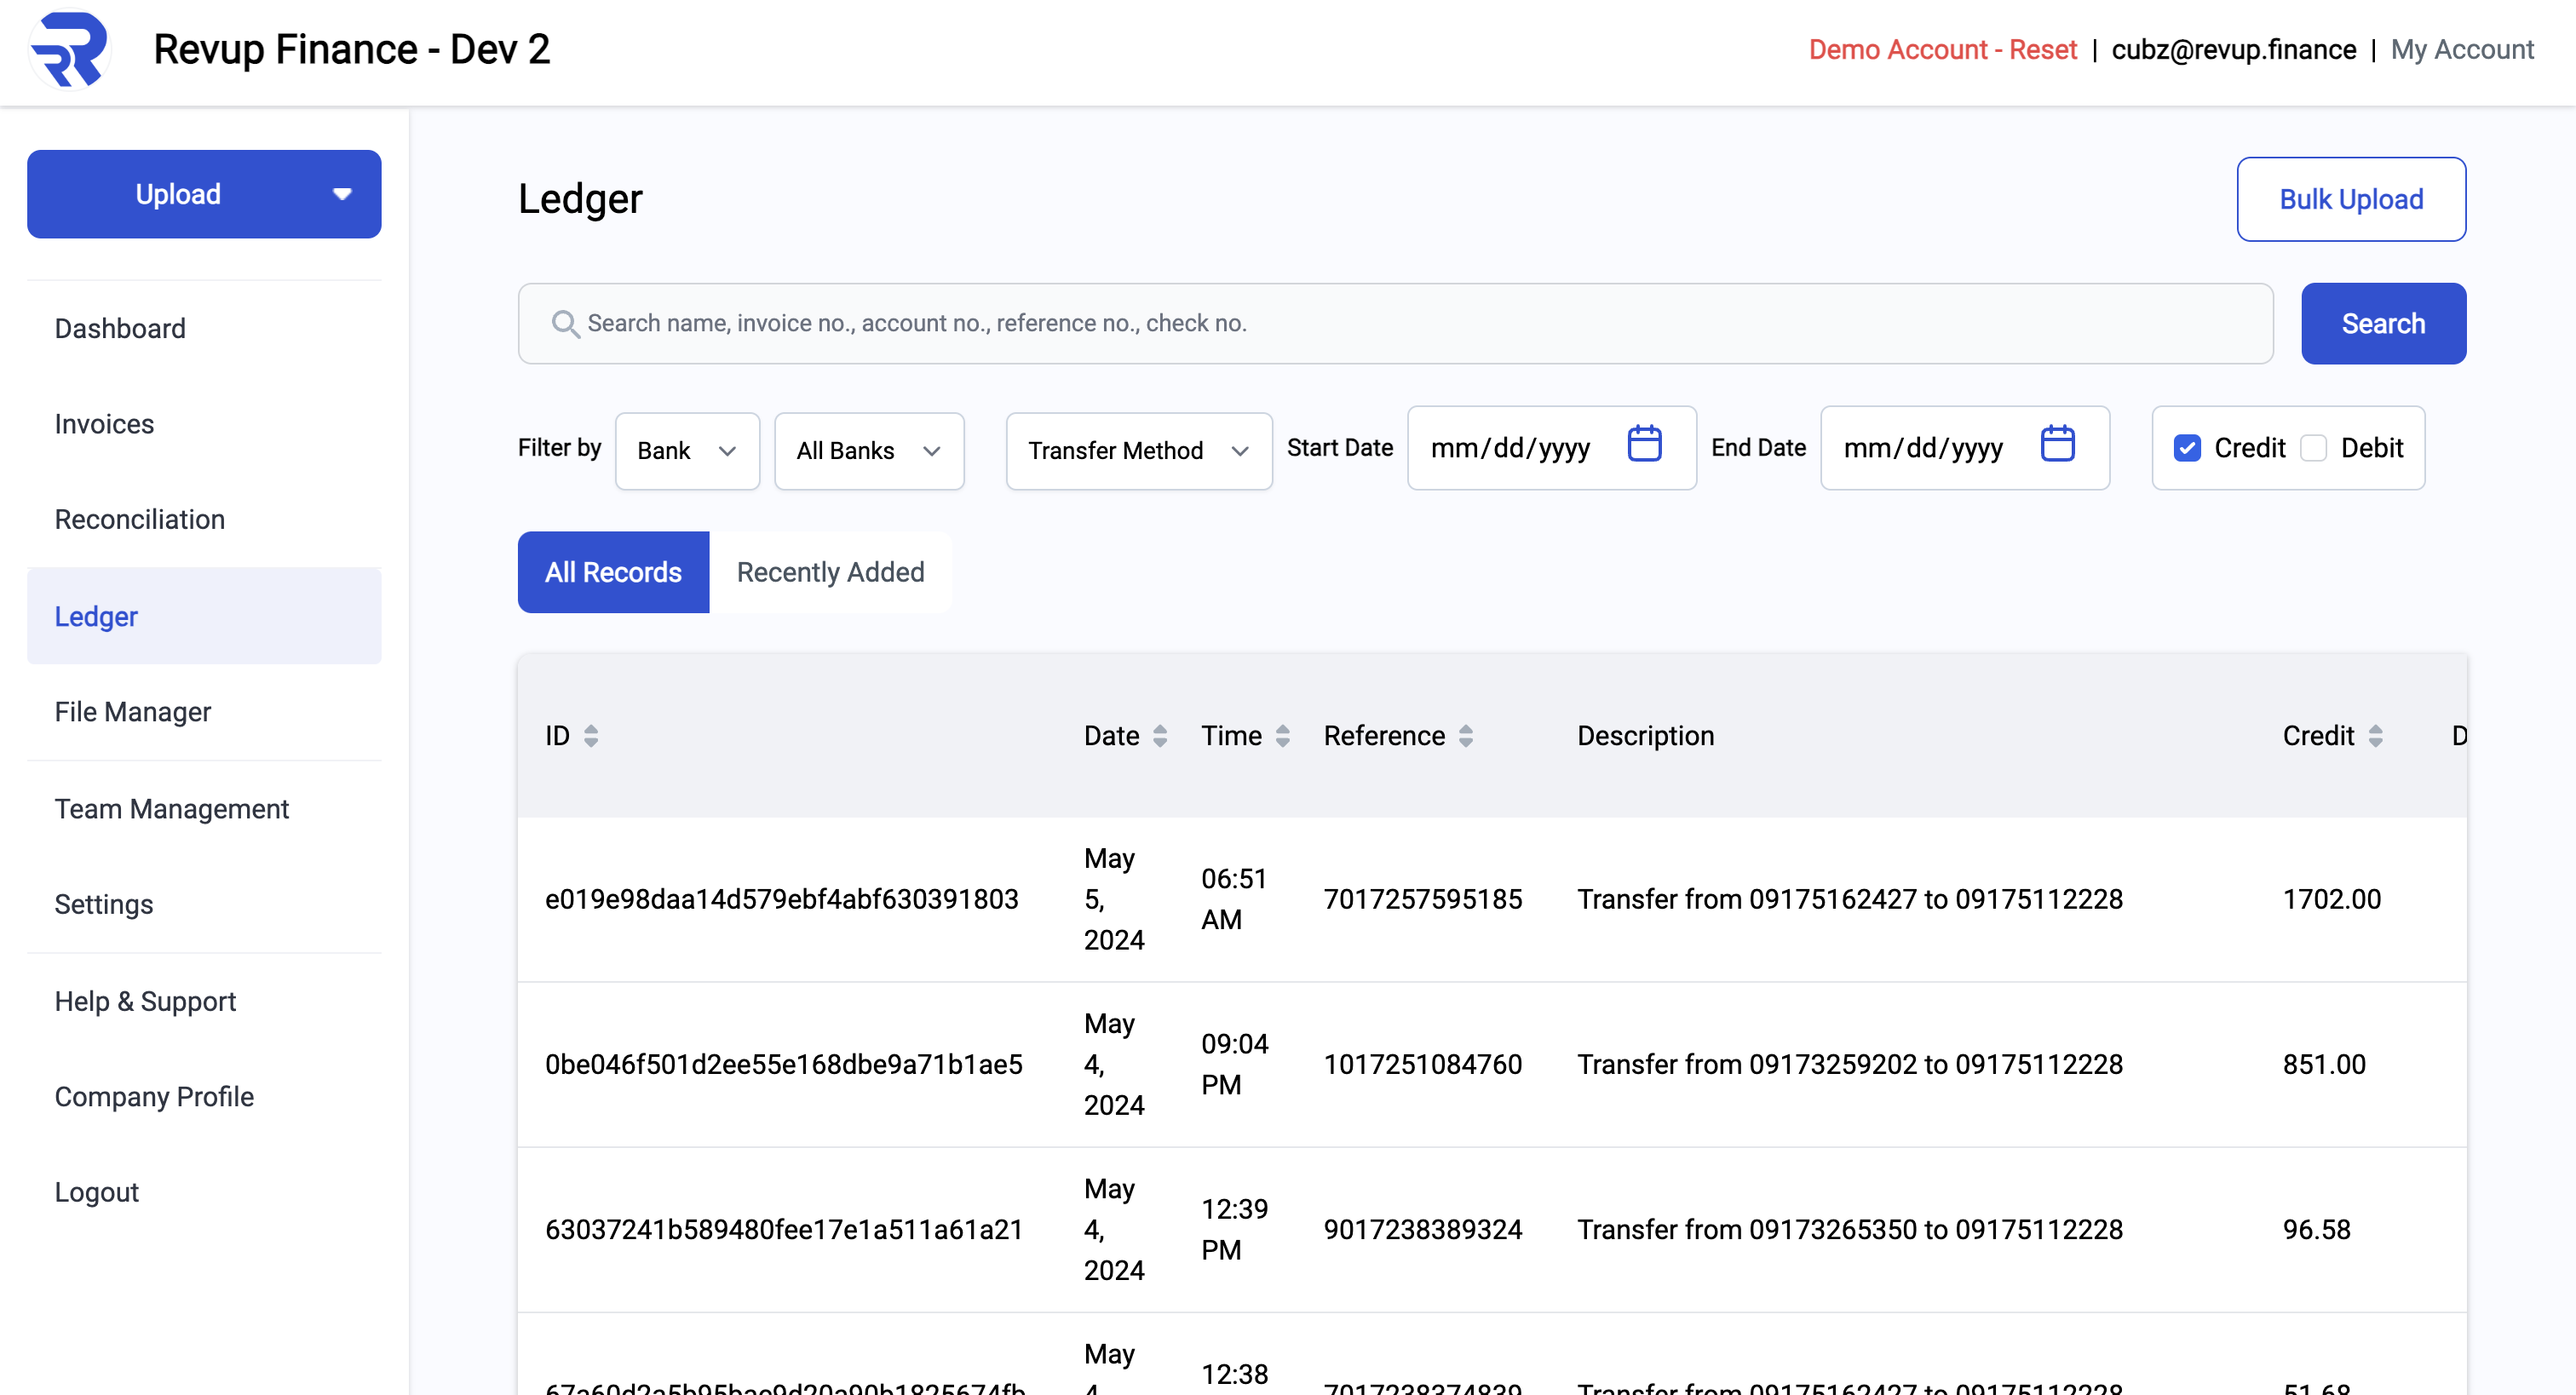Click the Bulk Upload button
The image size is (2576, 1395).
2351,199
